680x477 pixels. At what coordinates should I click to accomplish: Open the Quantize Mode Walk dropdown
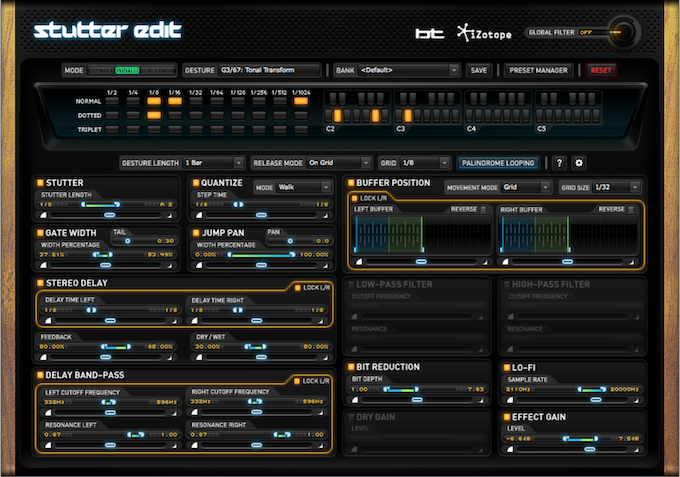(304, 187)
